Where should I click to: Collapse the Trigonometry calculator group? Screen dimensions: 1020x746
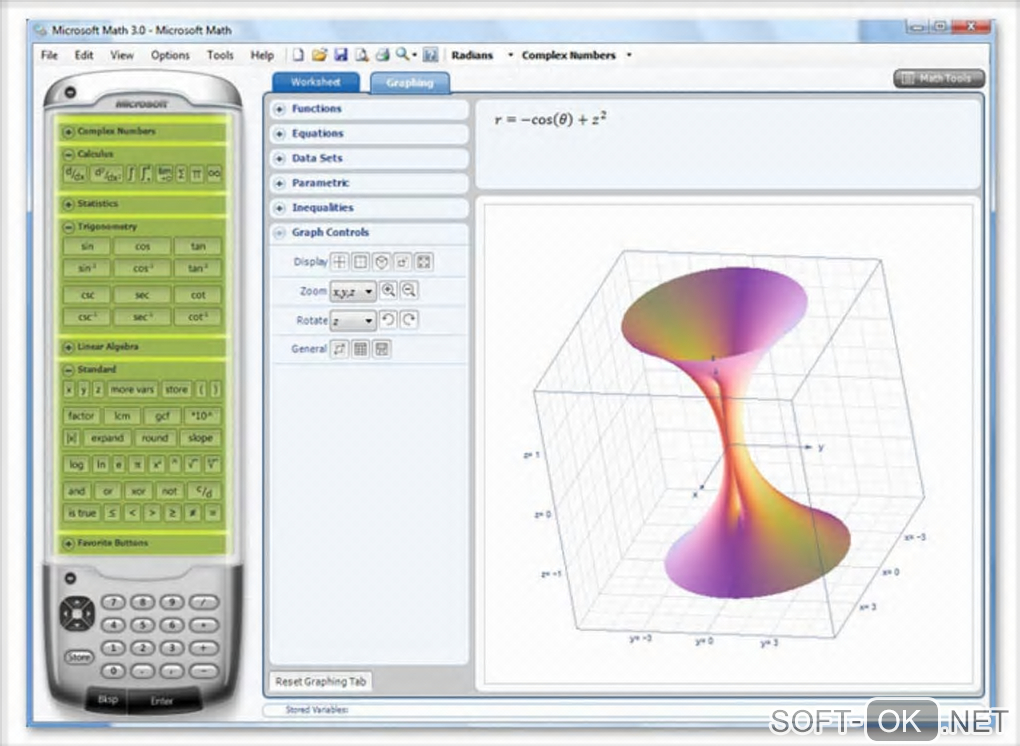pyautogui.click(x=68, y=227)
